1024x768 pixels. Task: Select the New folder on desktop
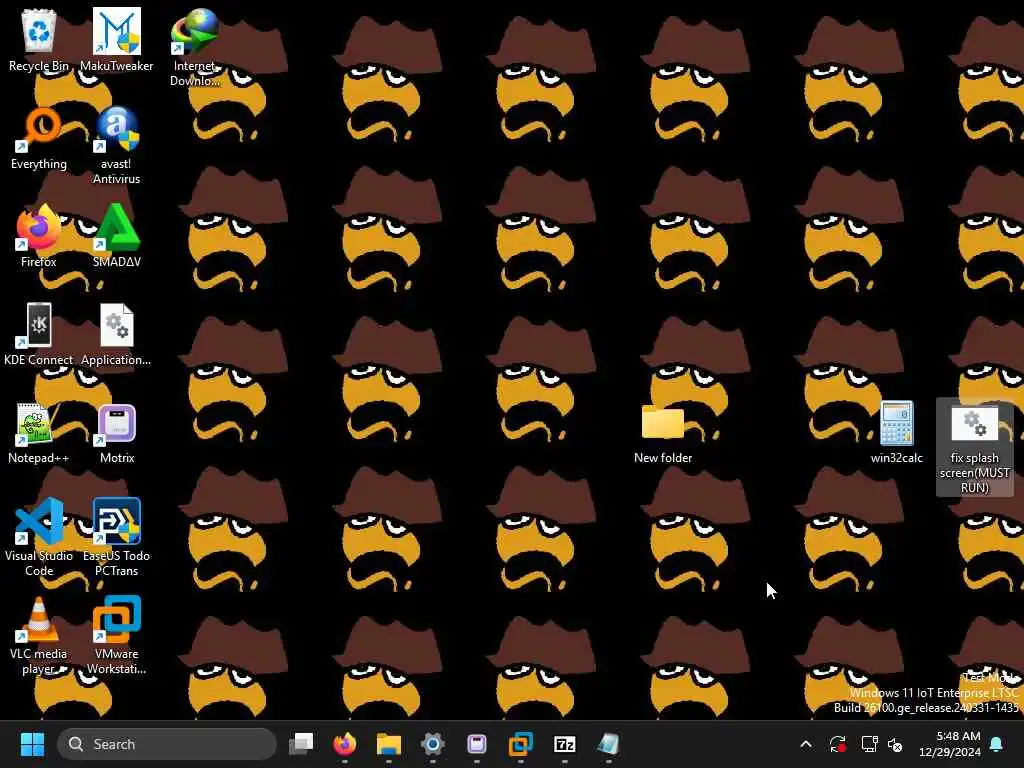point(663,432)
